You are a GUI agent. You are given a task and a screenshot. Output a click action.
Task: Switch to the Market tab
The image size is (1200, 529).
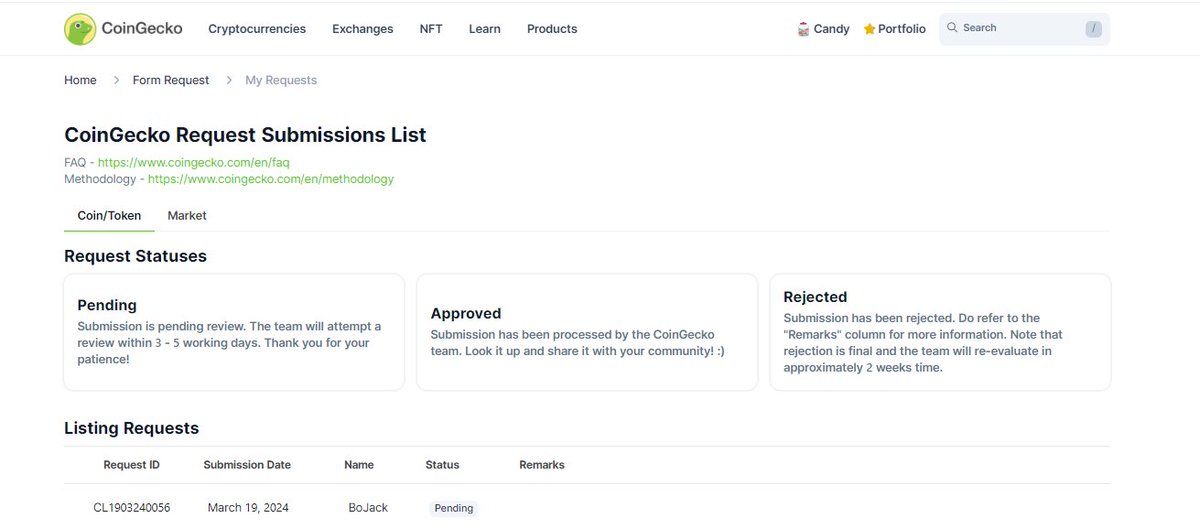(187, 215)
